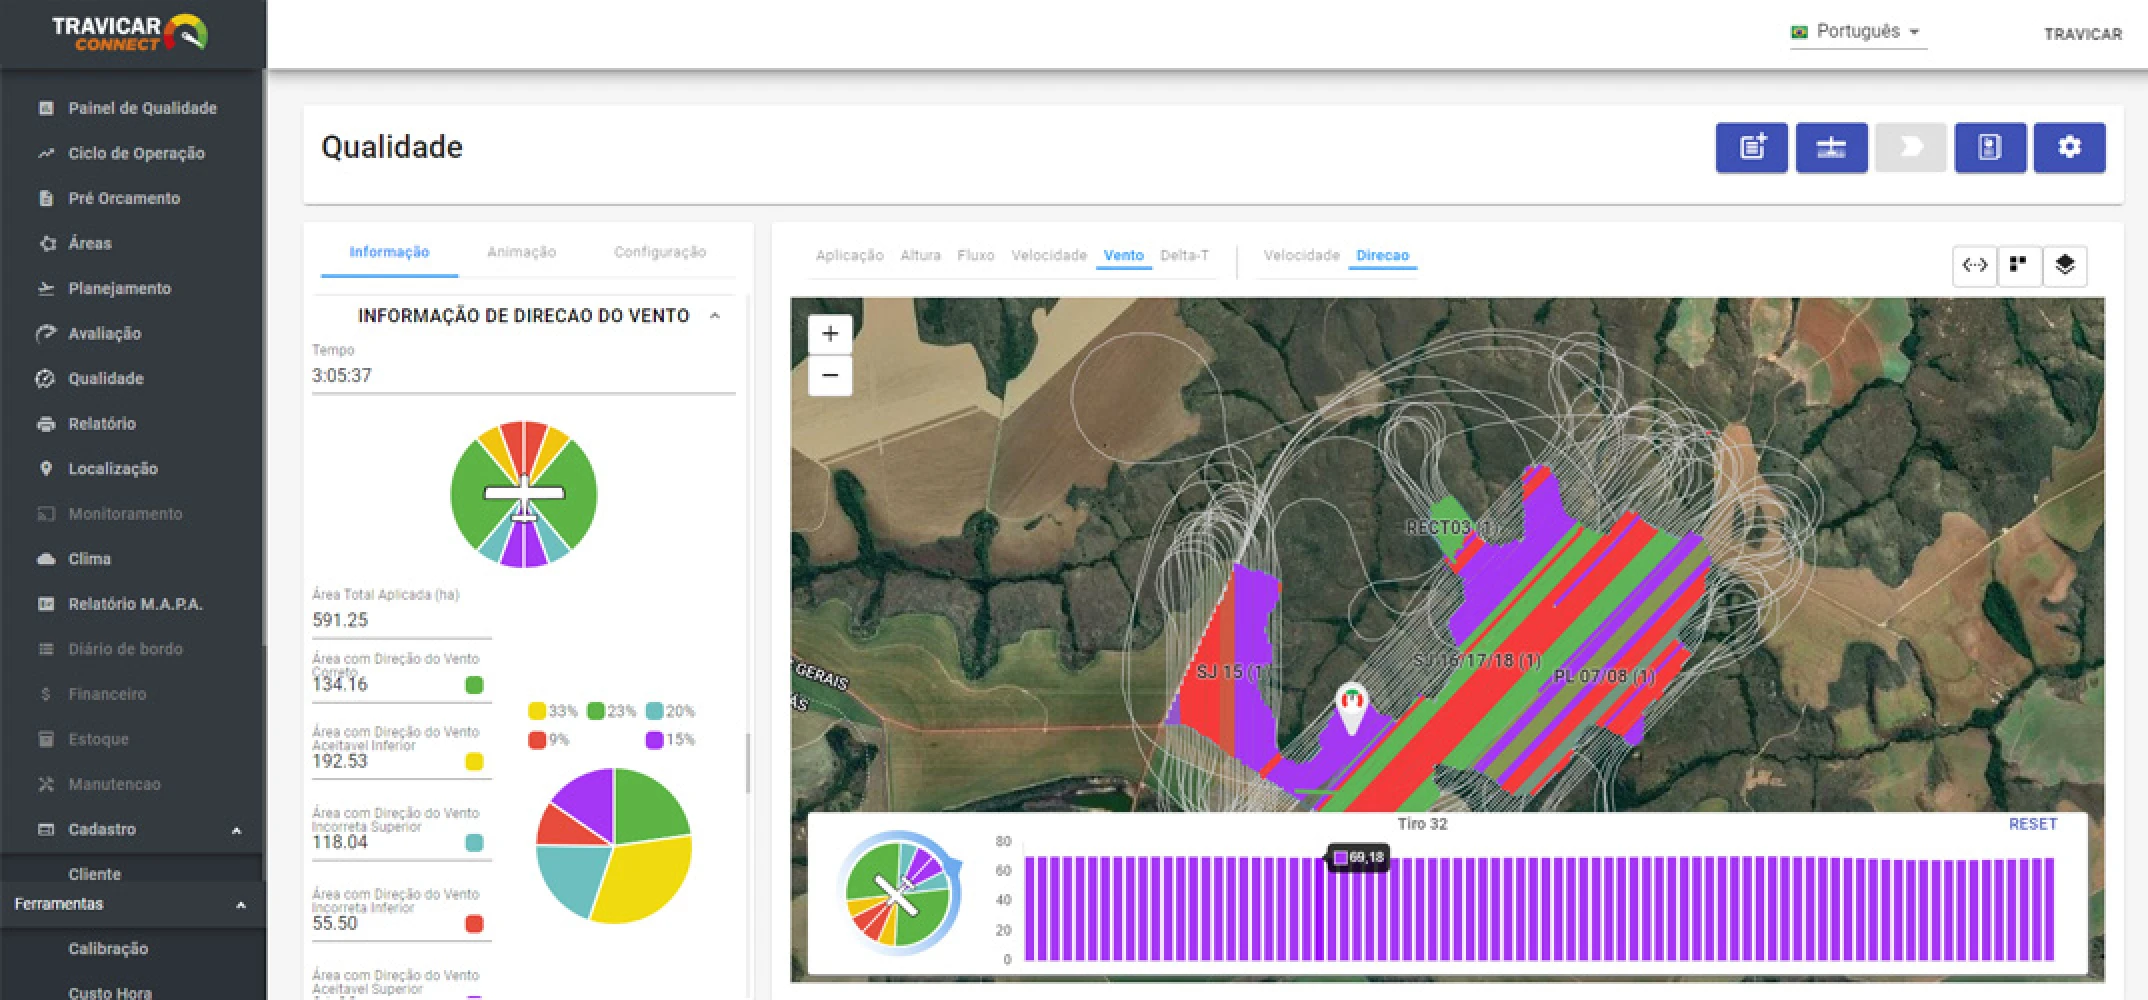Collapse the Informação de Direcao do Vento section

[x=715, y=316]
